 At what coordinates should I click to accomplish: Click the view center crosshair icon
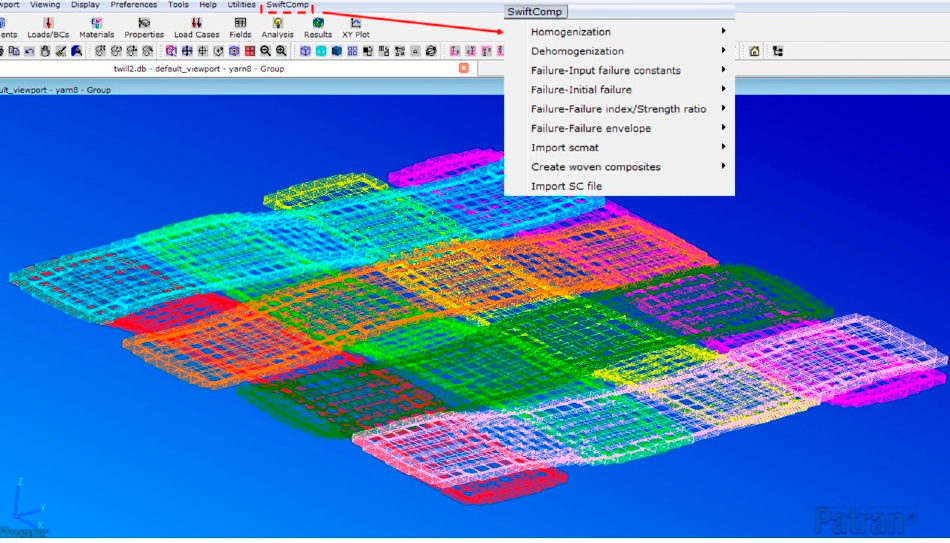coord(202,51)
